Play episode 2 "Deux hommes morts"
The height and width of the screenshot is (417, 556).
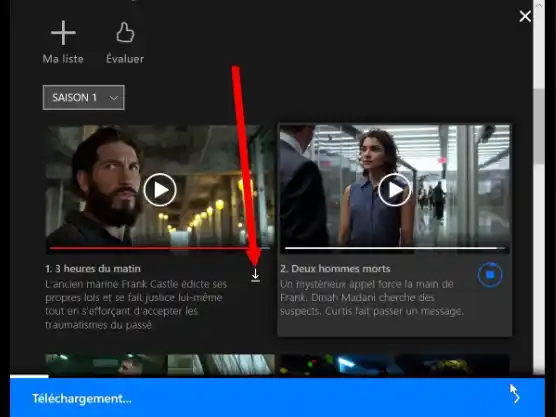click(394, 190)
